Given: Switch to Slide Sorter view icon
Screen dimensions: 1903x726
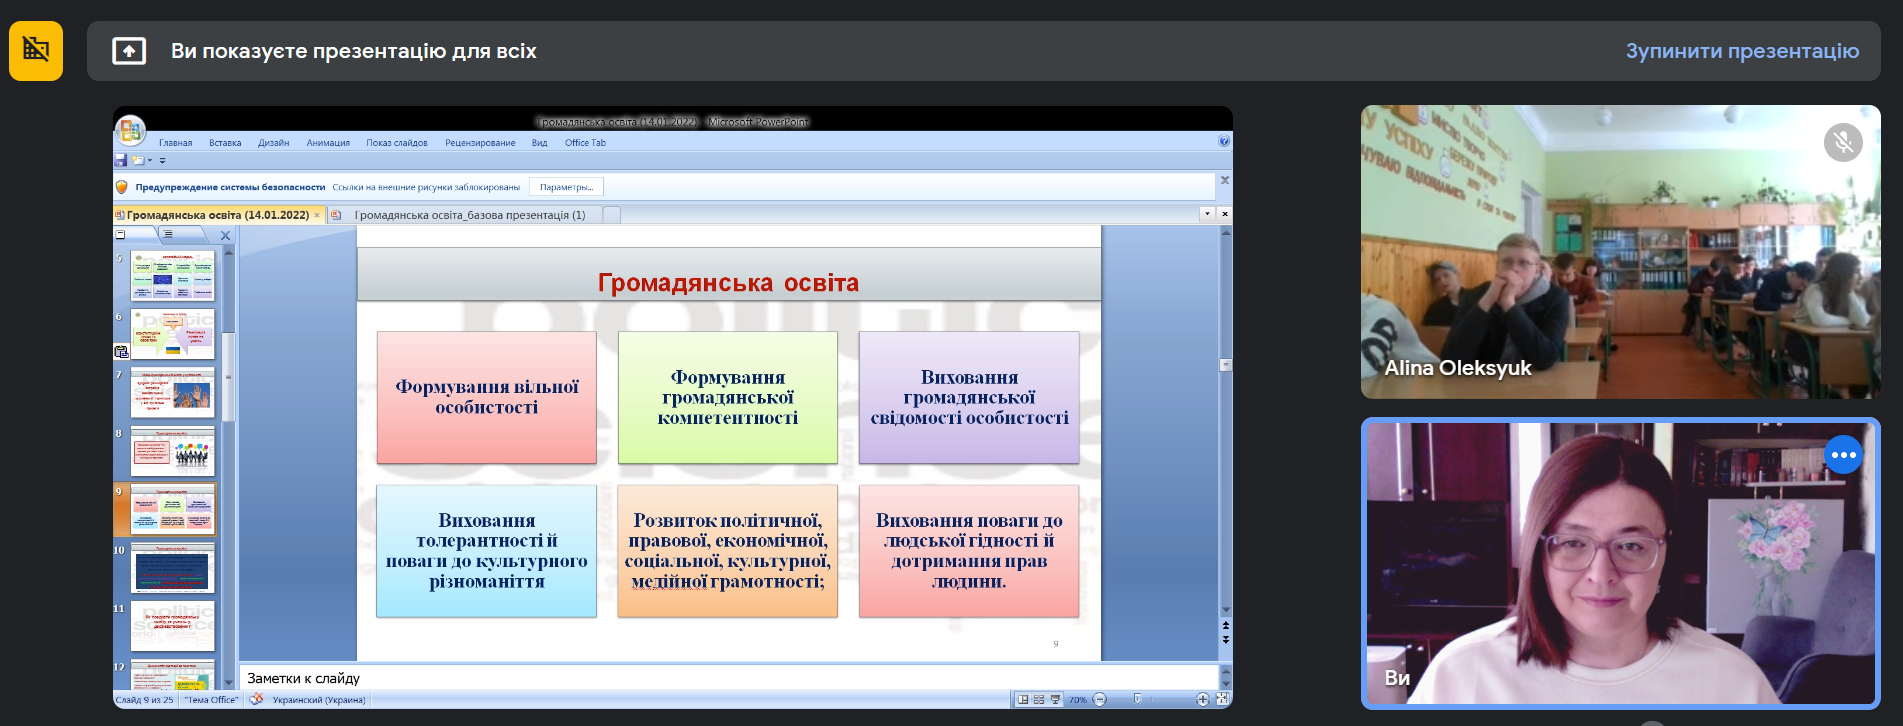Looking at the screenshot, I should click(1039, 700).
